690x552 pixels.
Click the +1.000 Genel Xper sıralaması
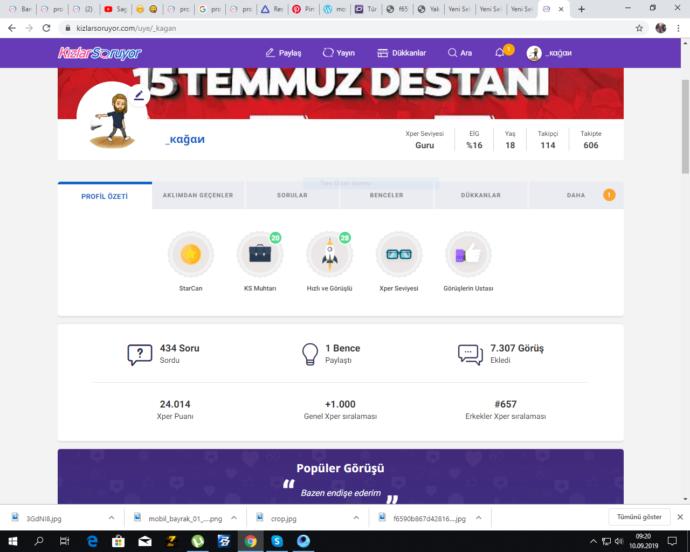[340, 409]
